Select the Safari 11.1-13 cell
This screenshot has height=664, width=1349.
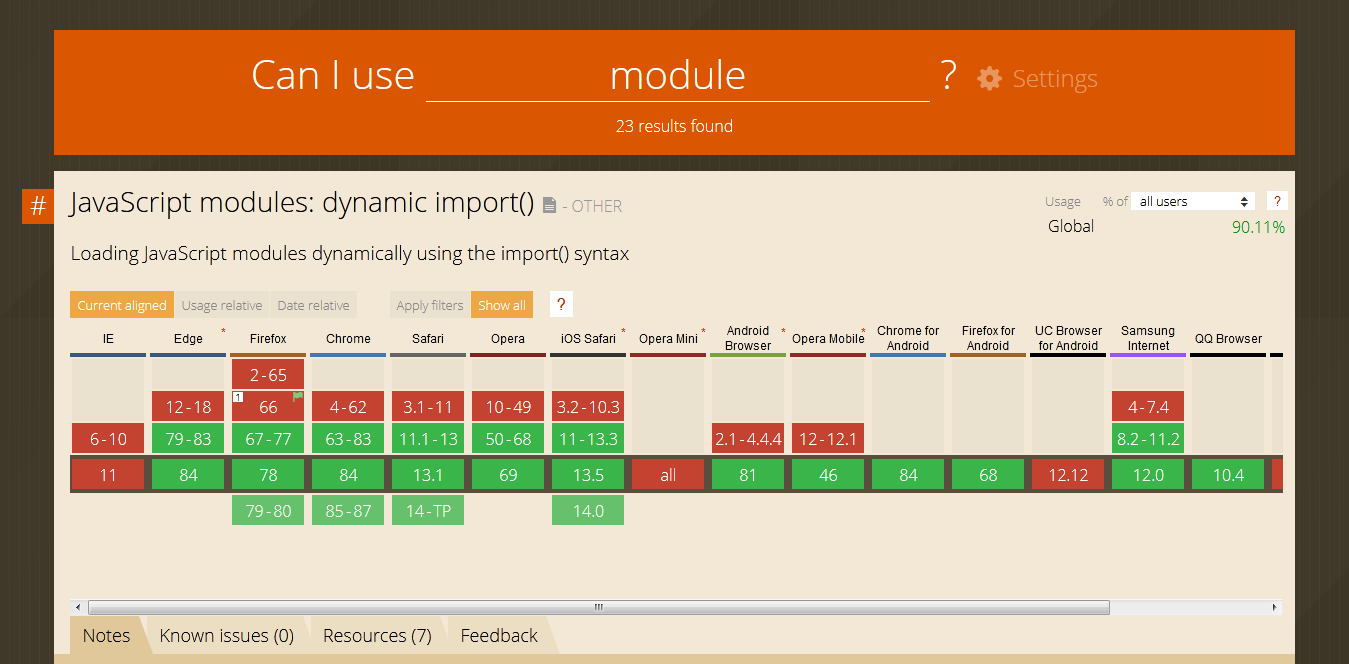[428, 438]
